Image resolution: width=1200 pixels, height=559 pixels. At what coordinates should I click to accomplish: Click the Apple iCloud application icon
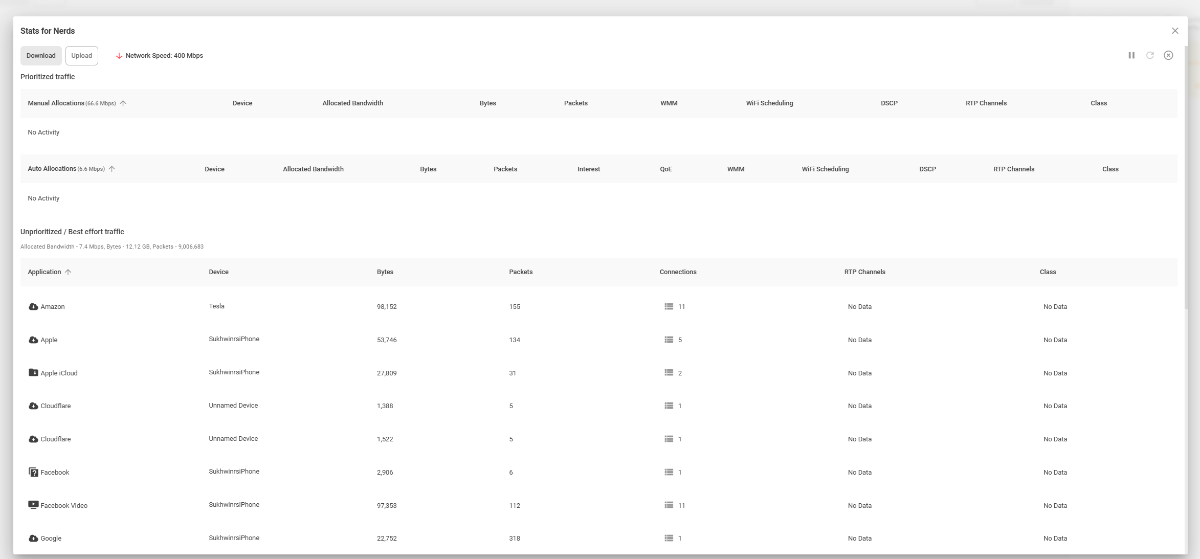[33, 372]
